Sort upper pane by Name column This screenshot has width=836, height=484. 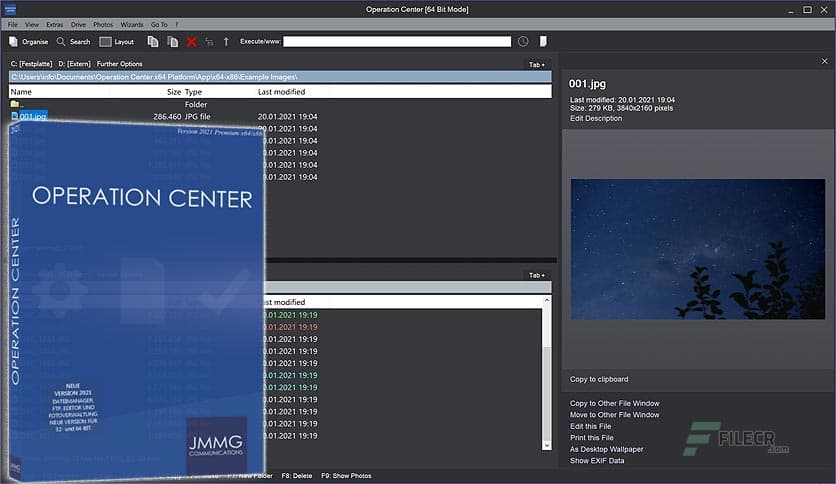tap(21, 92)
